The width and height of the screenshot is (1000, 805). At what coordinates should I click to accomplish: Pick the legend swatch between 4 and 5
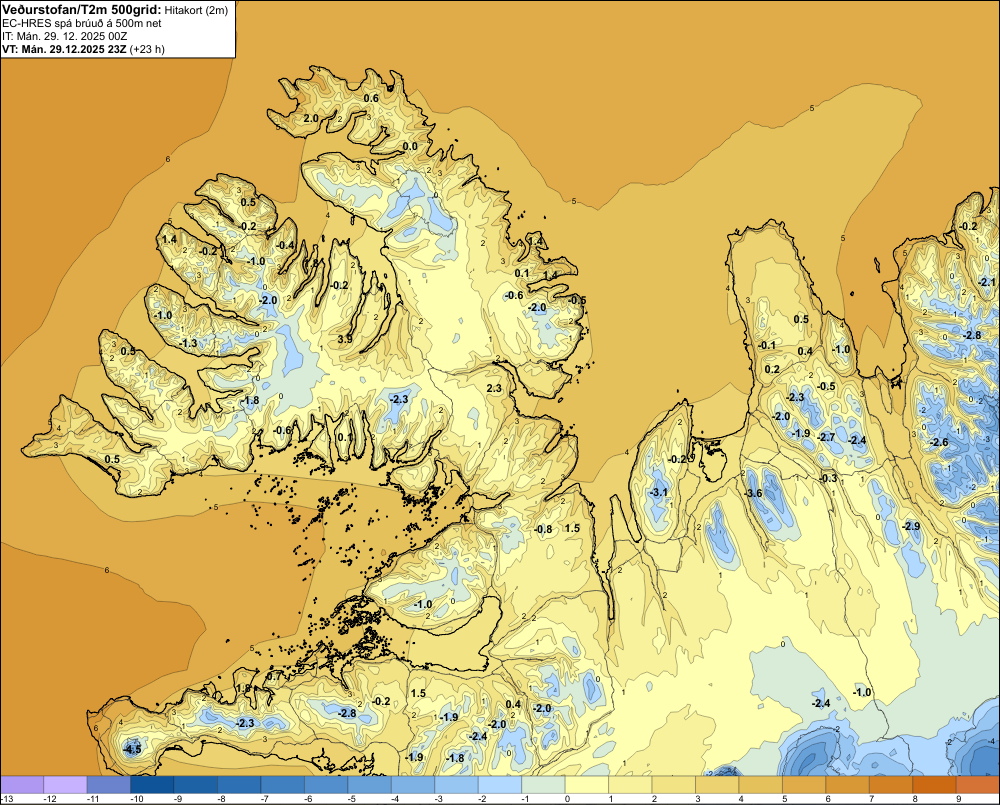point(761,785)
